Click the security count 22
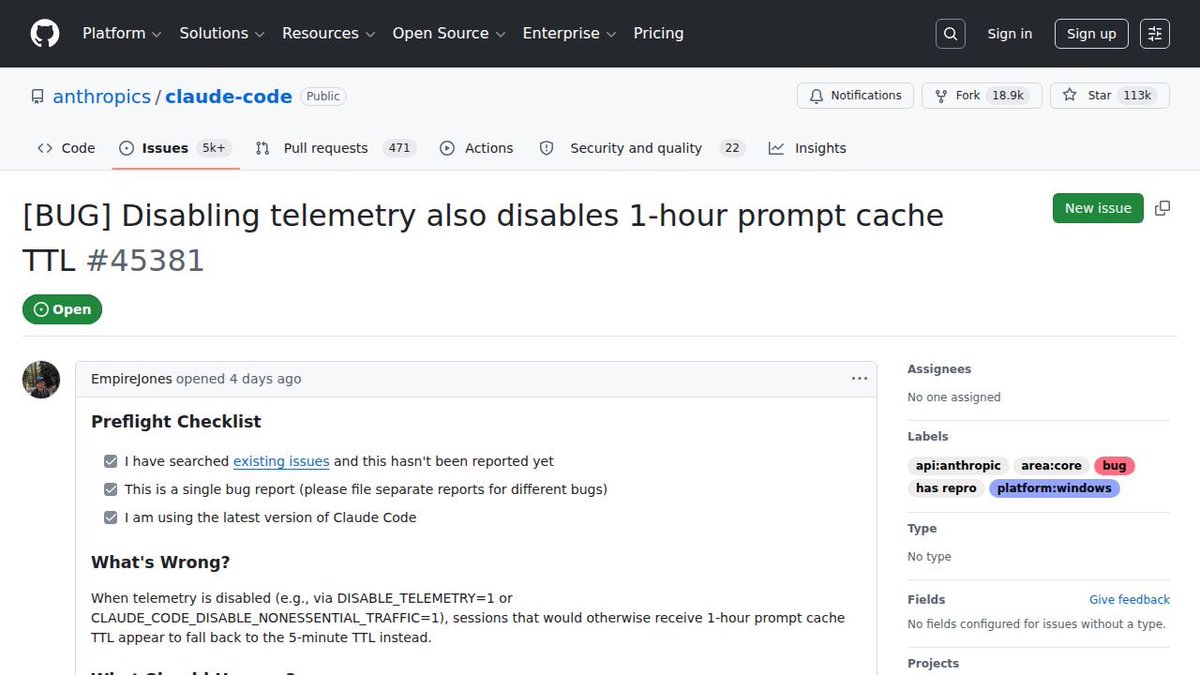 coord(732,148)
